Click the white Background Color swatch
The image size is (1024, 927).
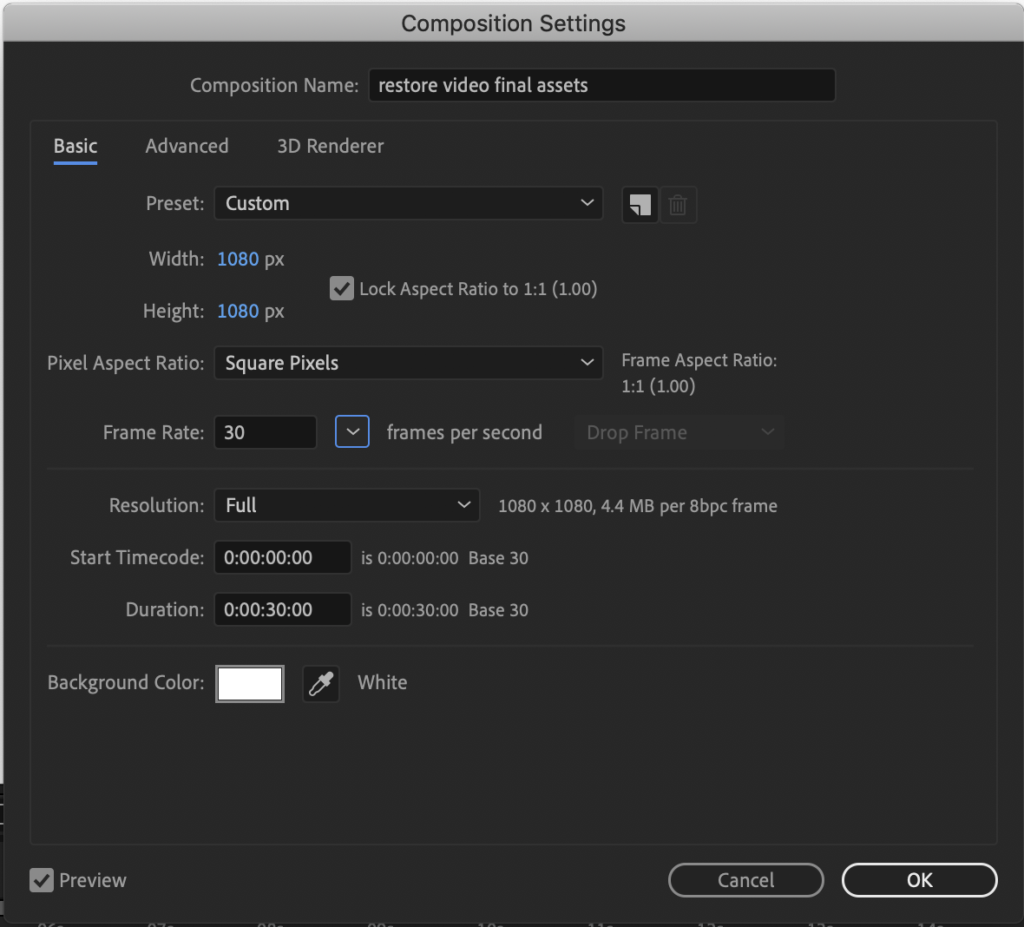249,684
